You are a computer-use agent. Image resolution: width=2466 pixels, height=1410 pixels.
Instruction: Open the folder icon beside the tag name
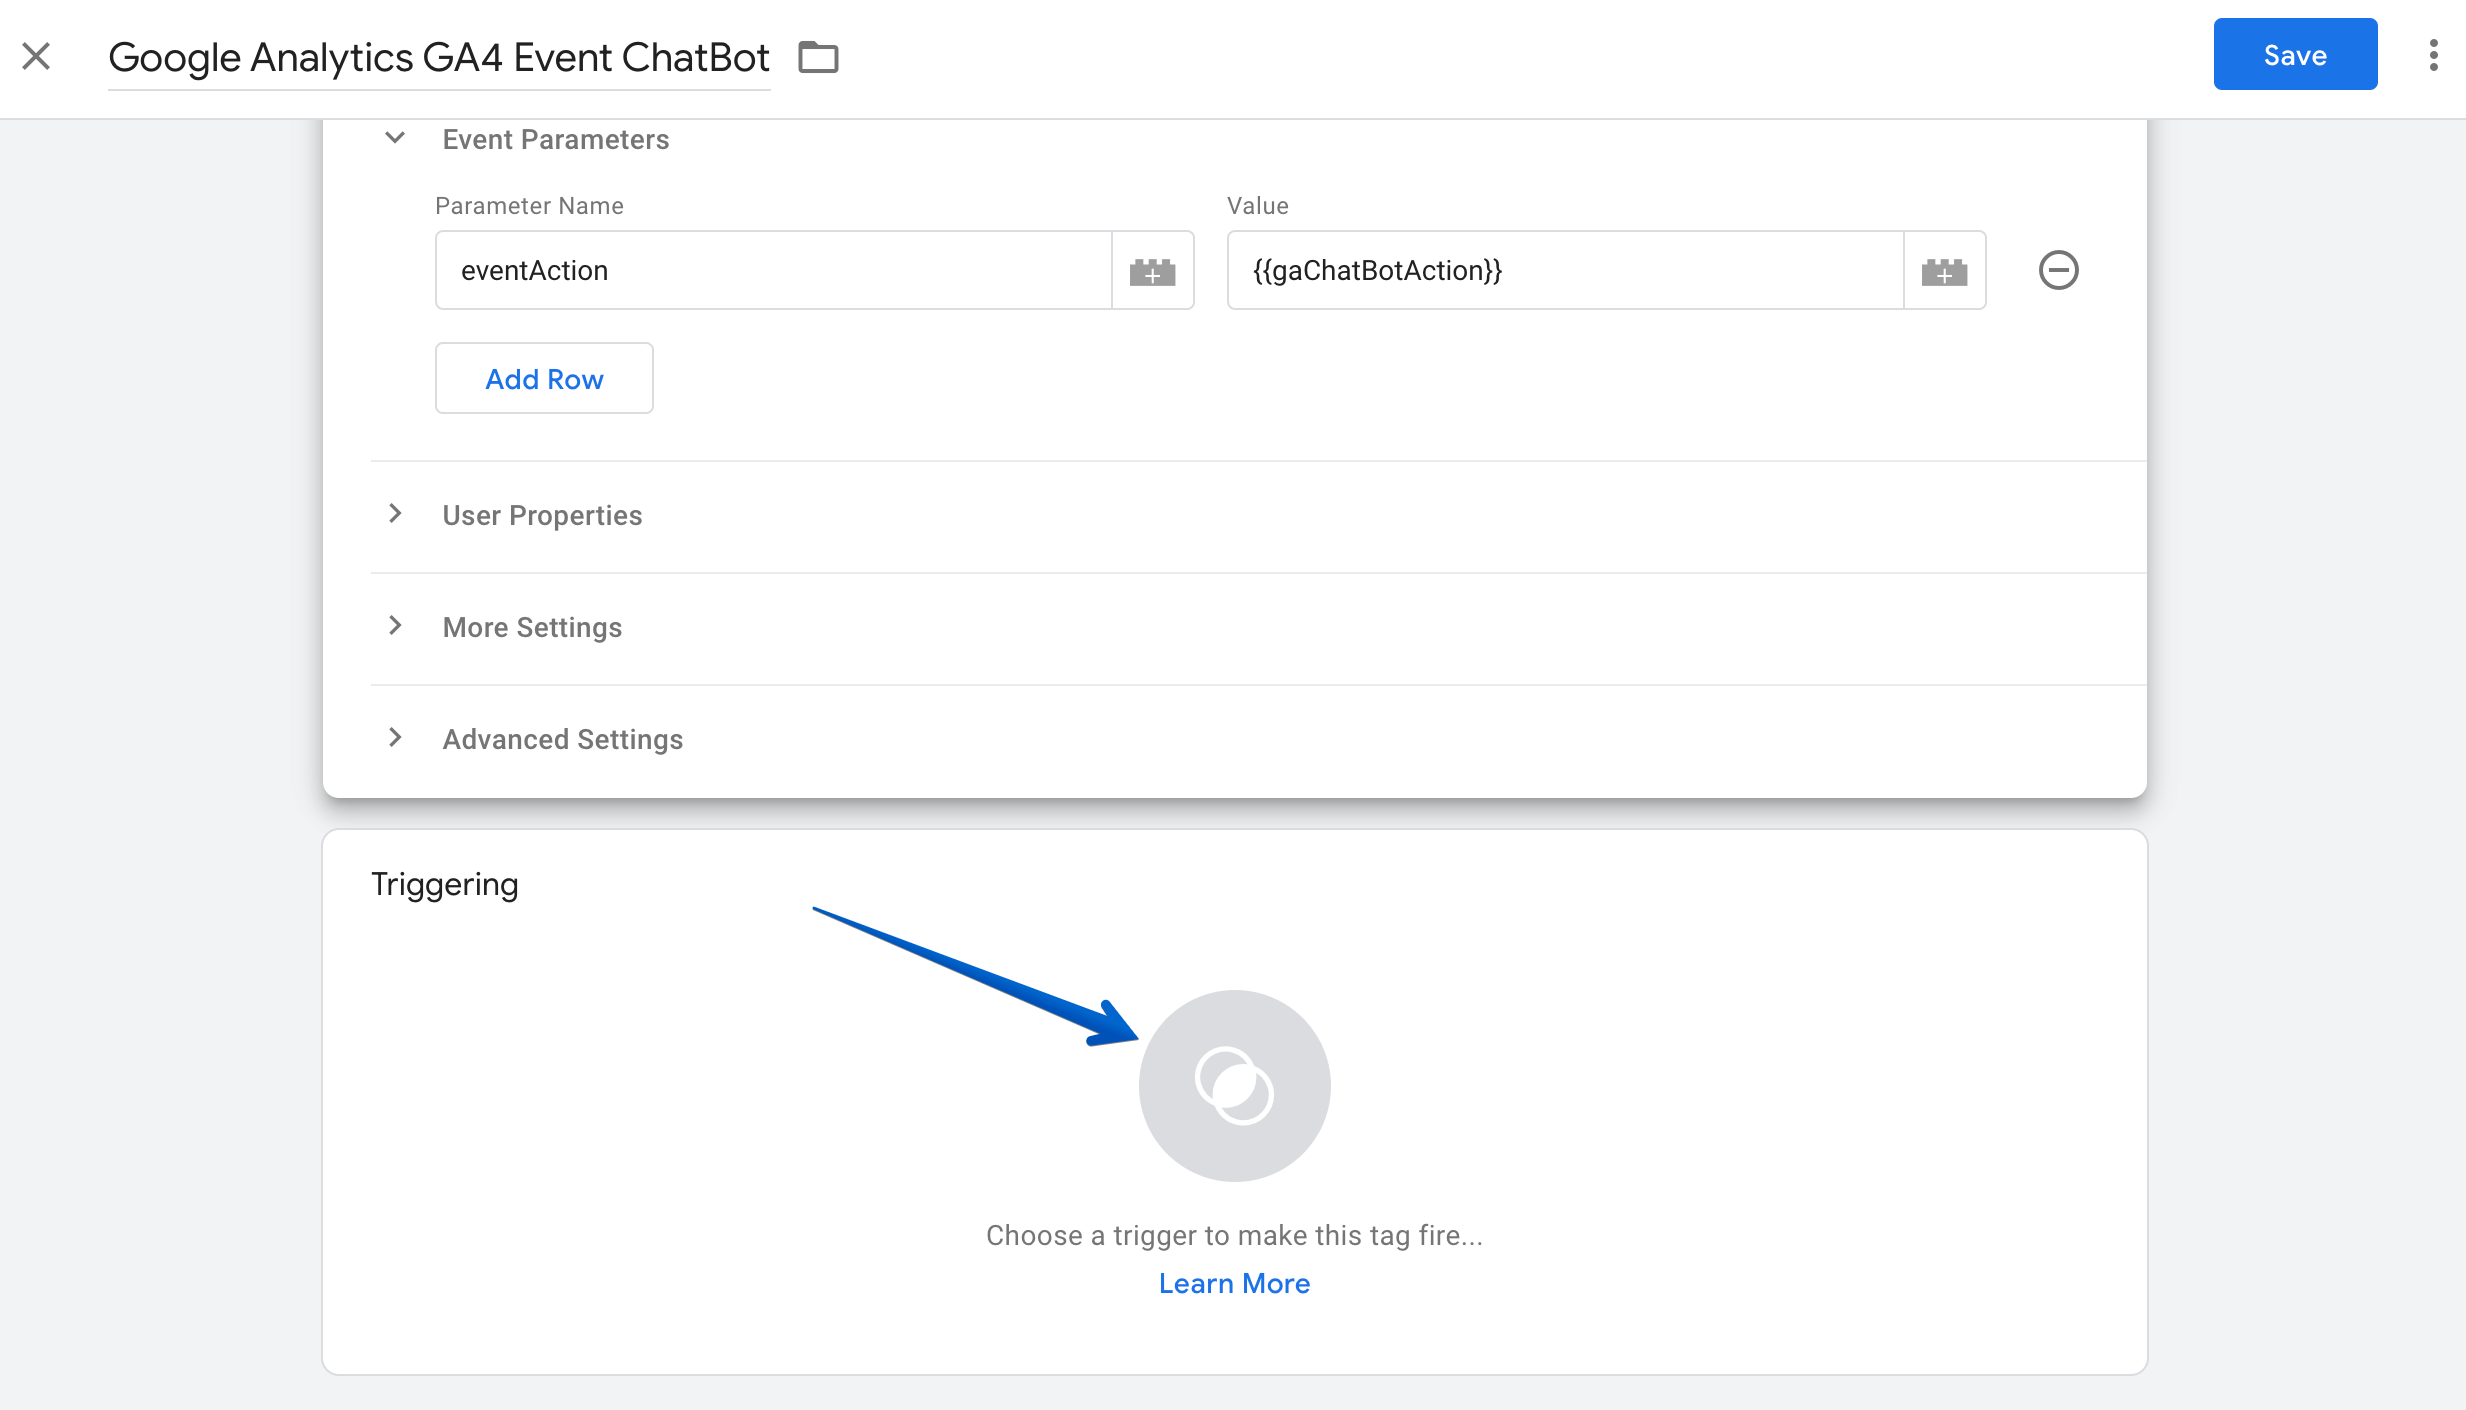coord(818,57)
